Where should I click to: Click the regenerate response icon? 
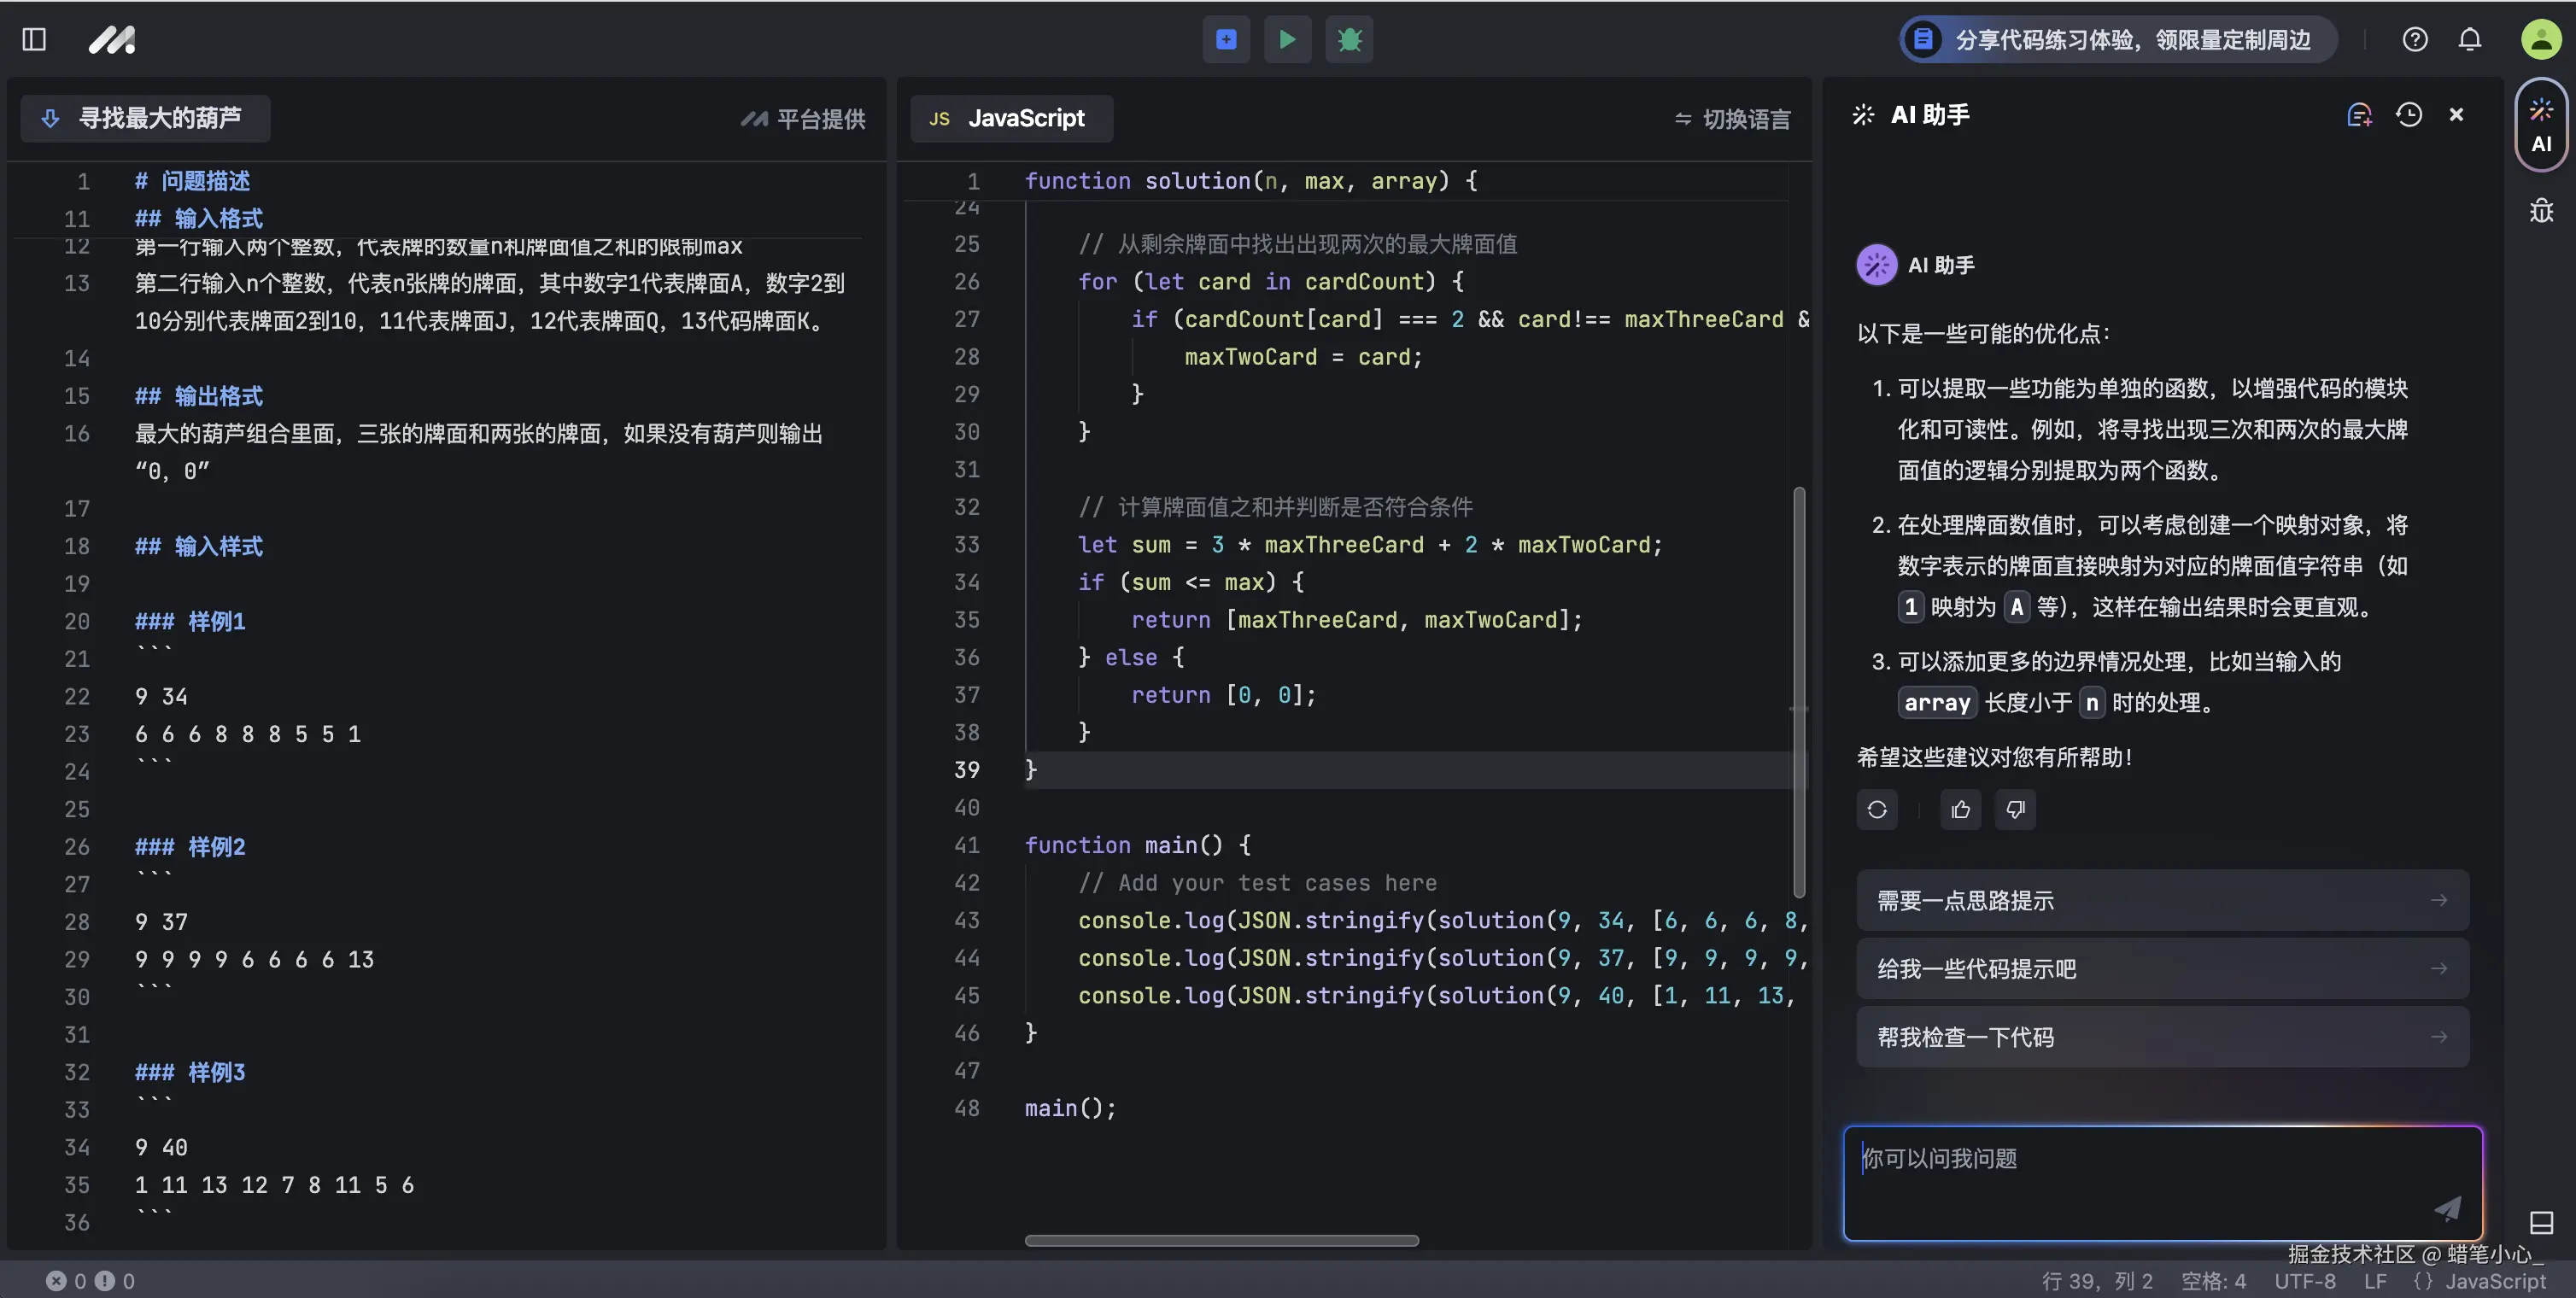click(x=1877, y=809)
